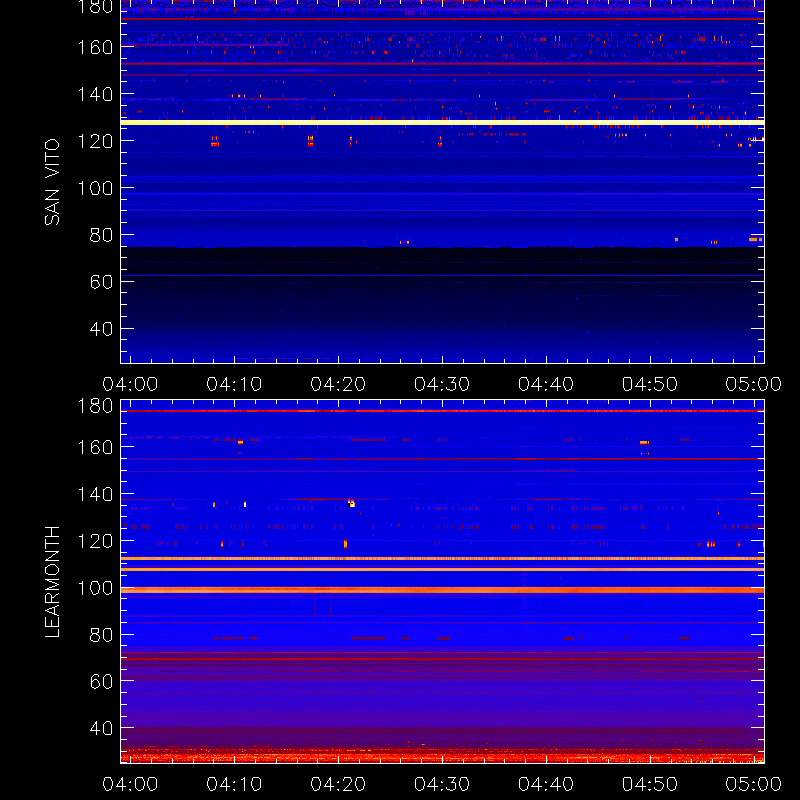Click the SAN VITO axis label
Viewport: 800px width, 800px height.
point(52,182)
